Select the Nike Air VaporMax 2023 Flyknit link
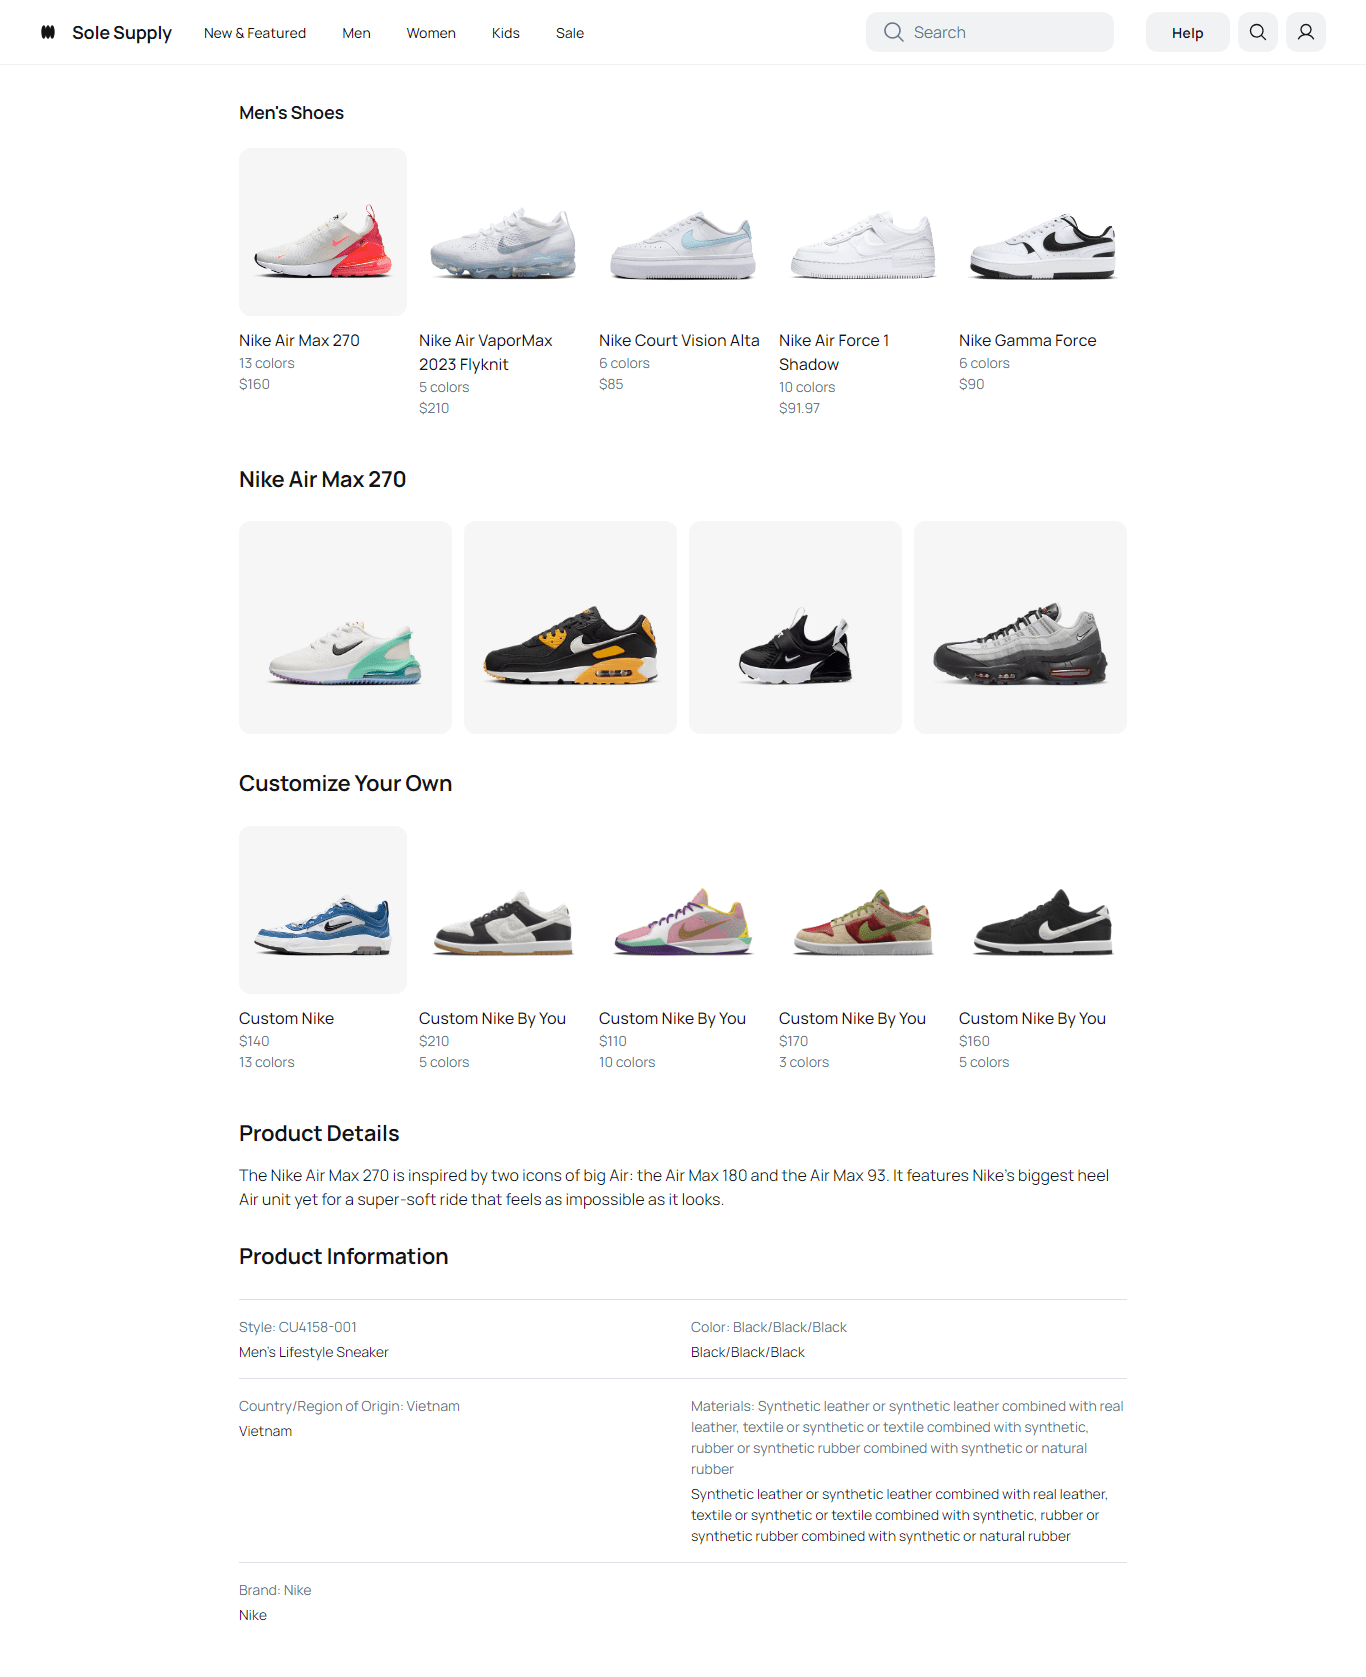 point(486,352)
